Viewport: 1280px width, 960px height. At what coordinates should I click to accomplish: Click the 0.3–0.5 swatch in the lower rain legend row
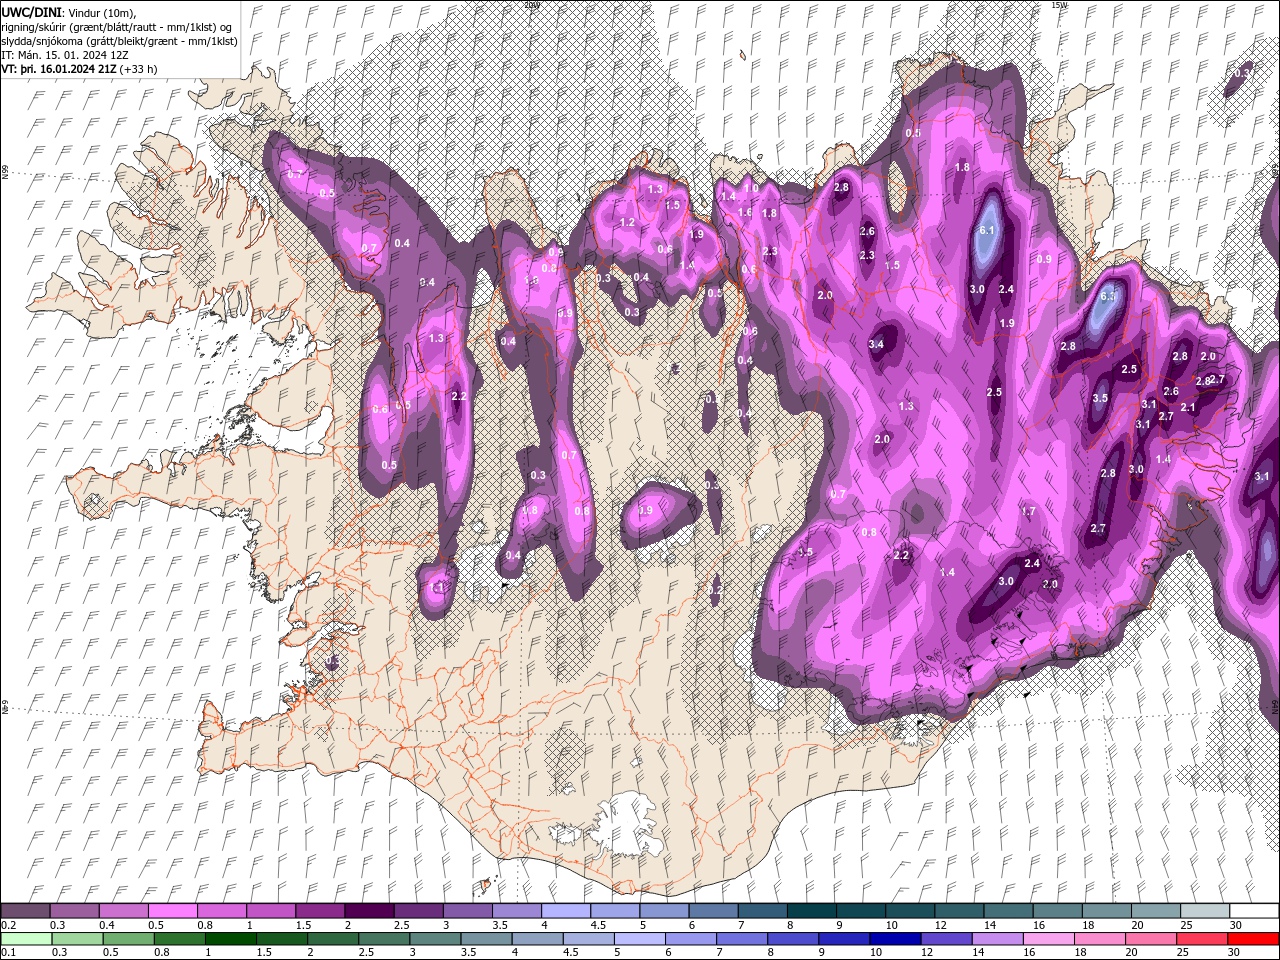point(75,939)
